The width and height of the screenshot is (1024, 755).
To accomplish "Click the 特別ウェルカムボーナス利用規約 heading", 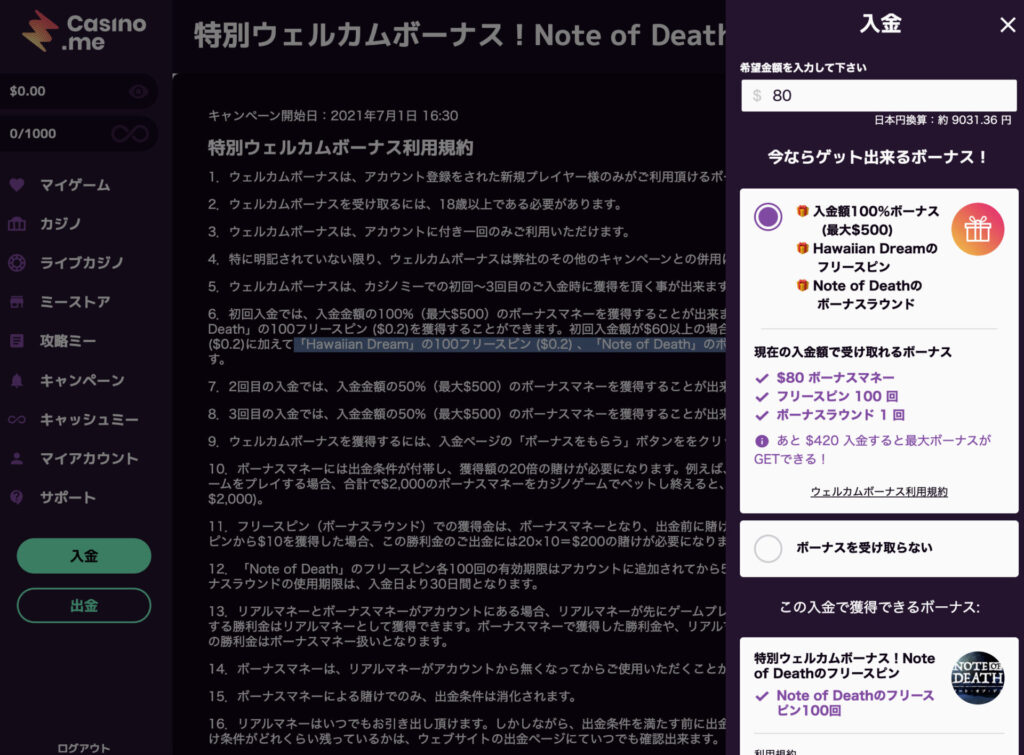I will (x=340, y=148).
